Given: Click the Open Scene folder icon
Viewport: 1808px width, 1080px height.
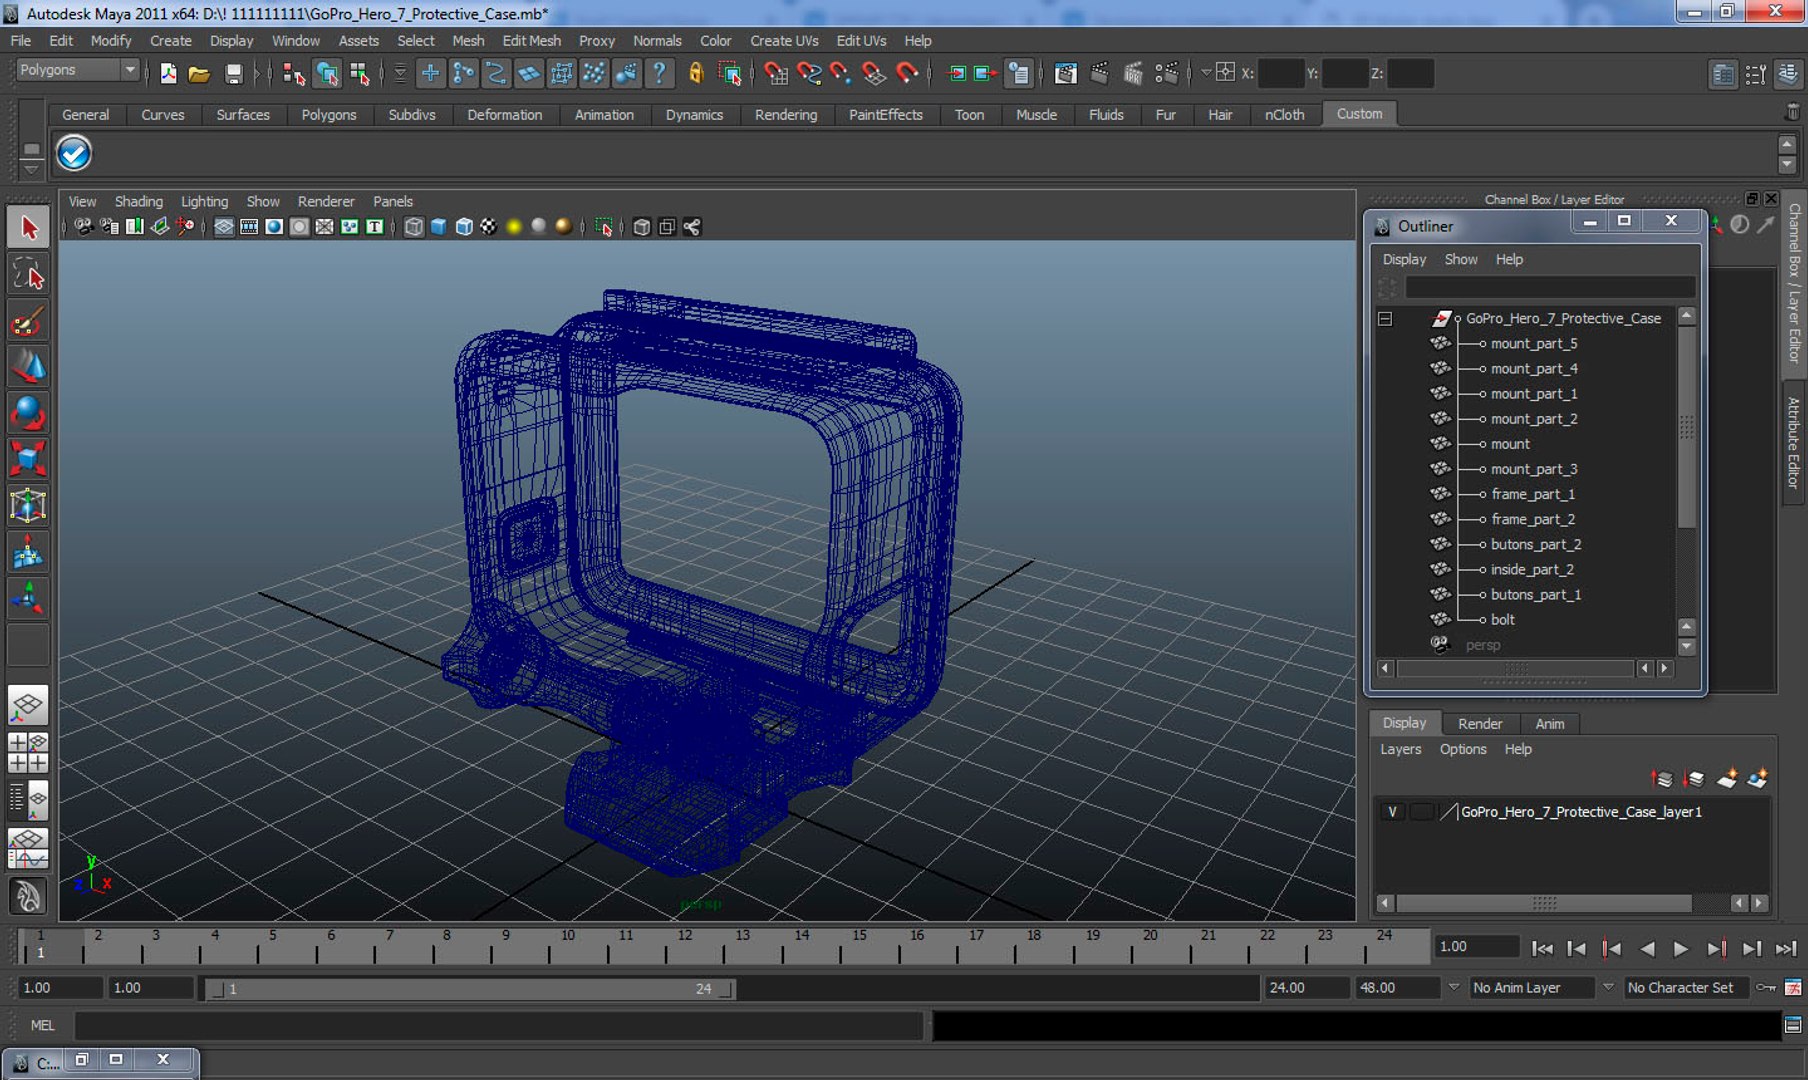Looking at the screenshot, I should [199, 73].
